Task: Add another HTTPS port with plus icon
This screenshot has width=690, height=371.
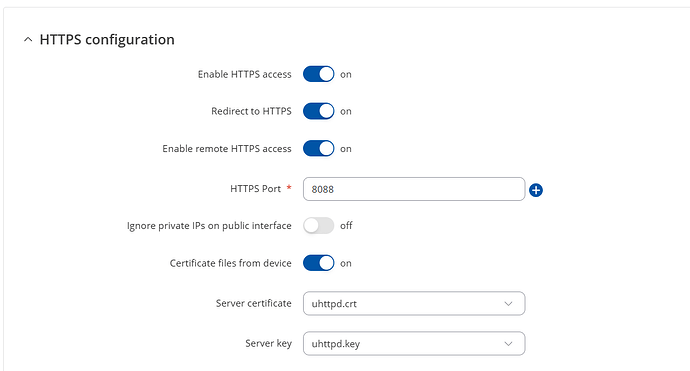Action: [x=536, y=190]
